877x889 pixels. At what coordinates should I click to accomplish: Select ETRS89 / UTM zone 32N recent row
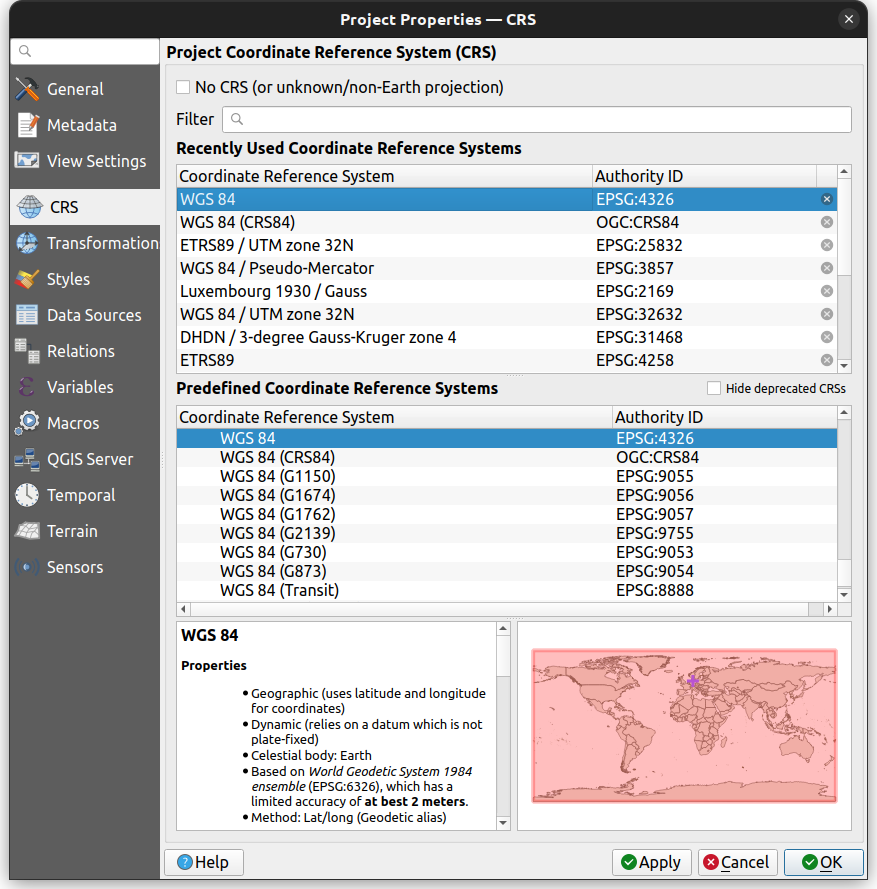(506, 245)
